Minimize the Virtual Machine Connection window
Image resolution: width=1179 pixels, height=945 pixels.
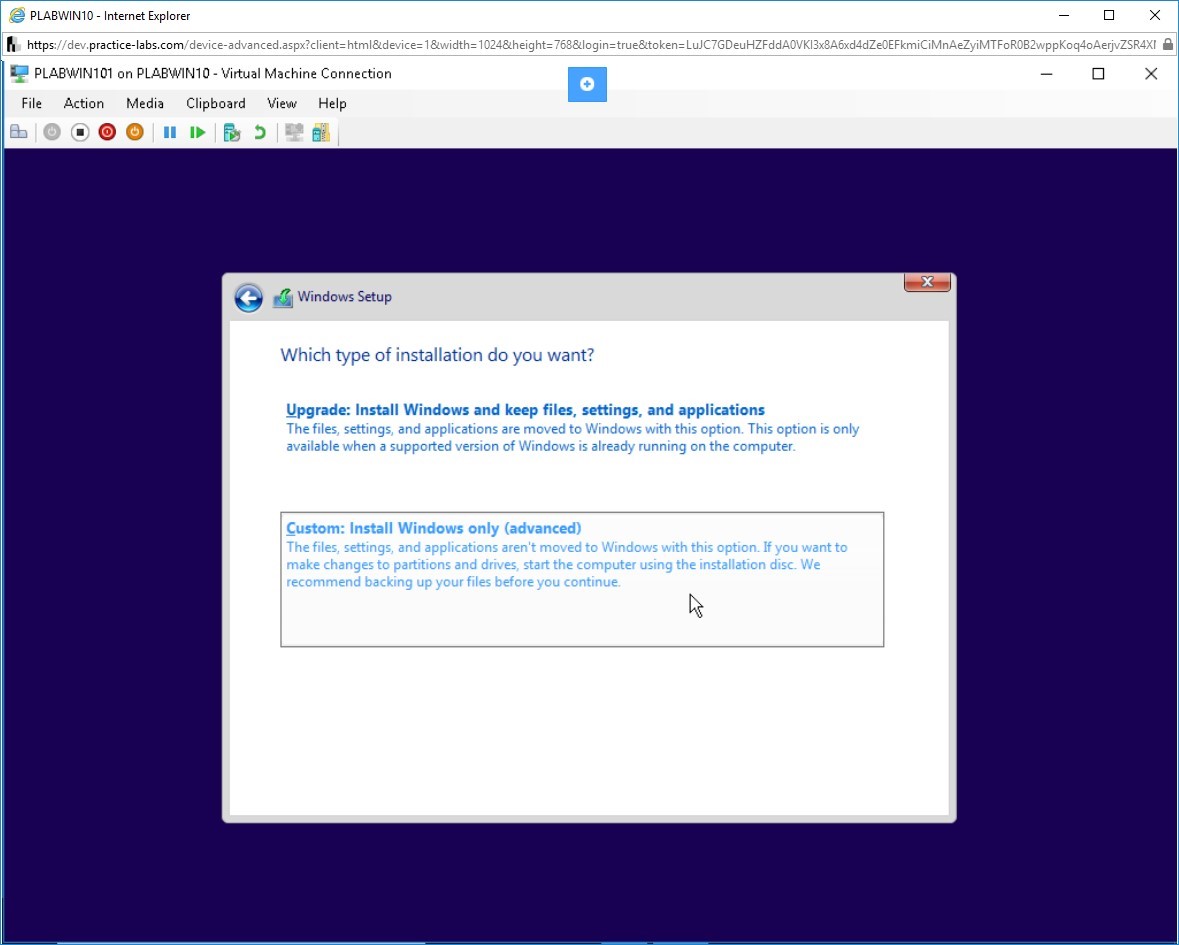[1046, 74]
